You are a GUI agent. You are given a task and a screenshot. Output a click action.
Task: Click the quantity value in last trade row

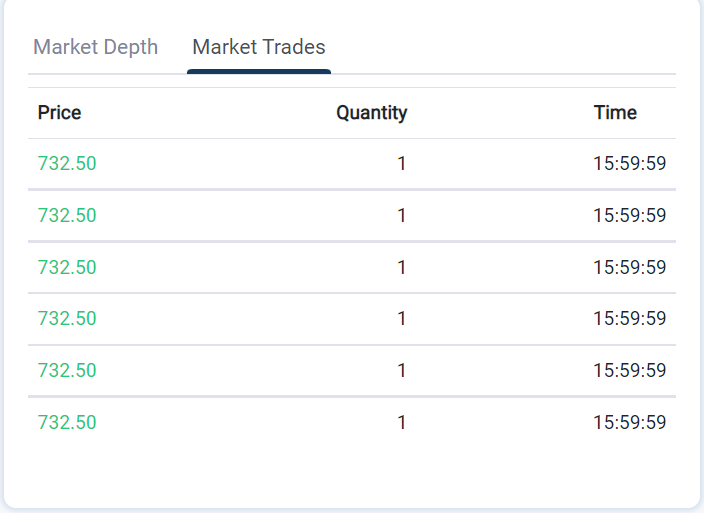coord(402,423)
